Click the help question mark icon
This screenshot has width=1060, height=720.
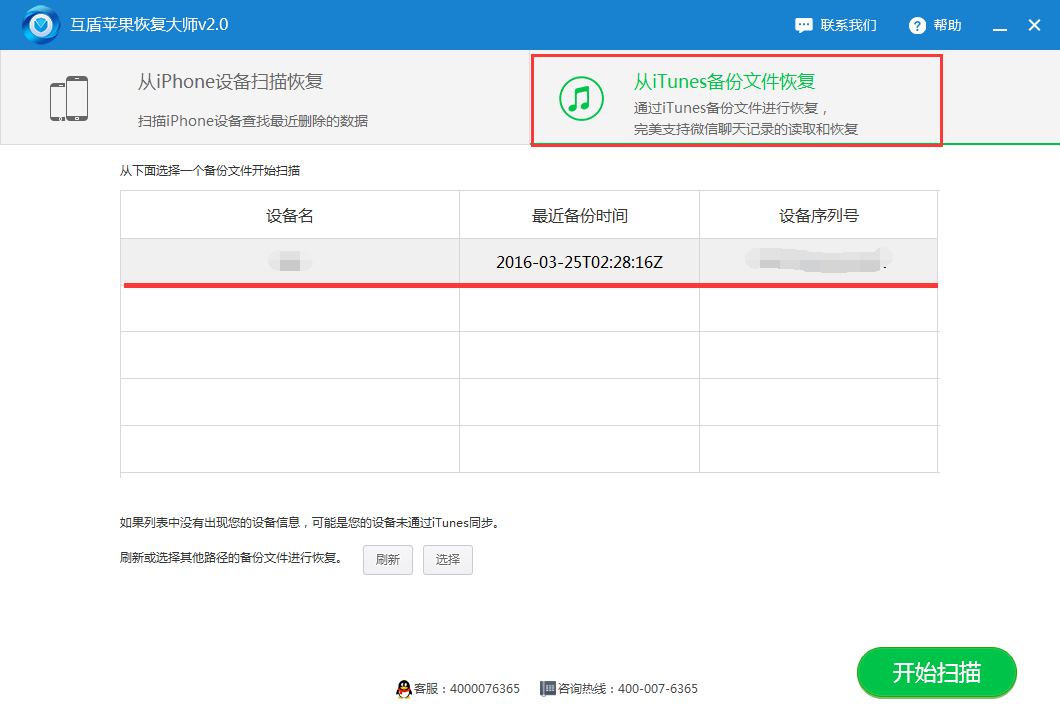coord(917,25)
